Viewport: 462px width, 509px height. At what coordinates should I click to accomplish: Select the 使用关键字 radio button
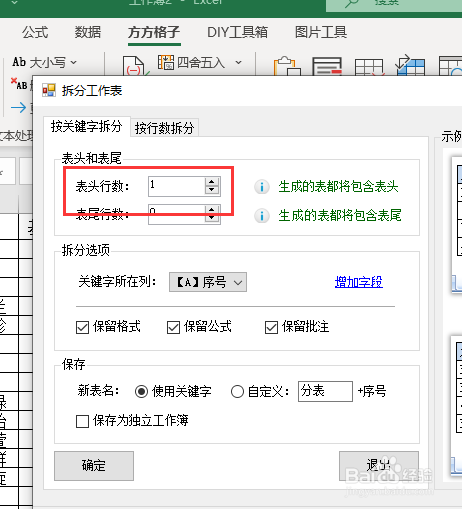(x=141, y=391)
